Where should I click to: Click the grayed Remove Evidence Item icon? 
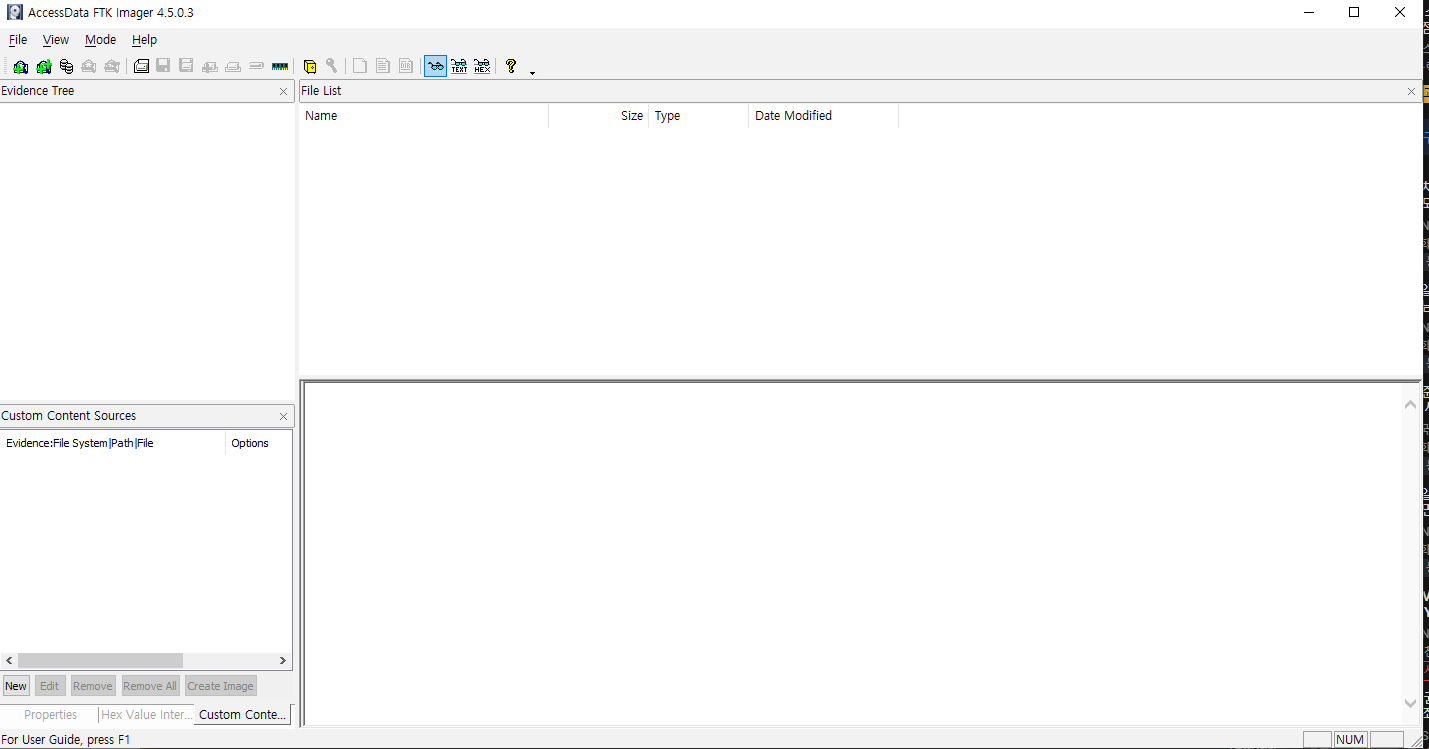coord(89,67)
